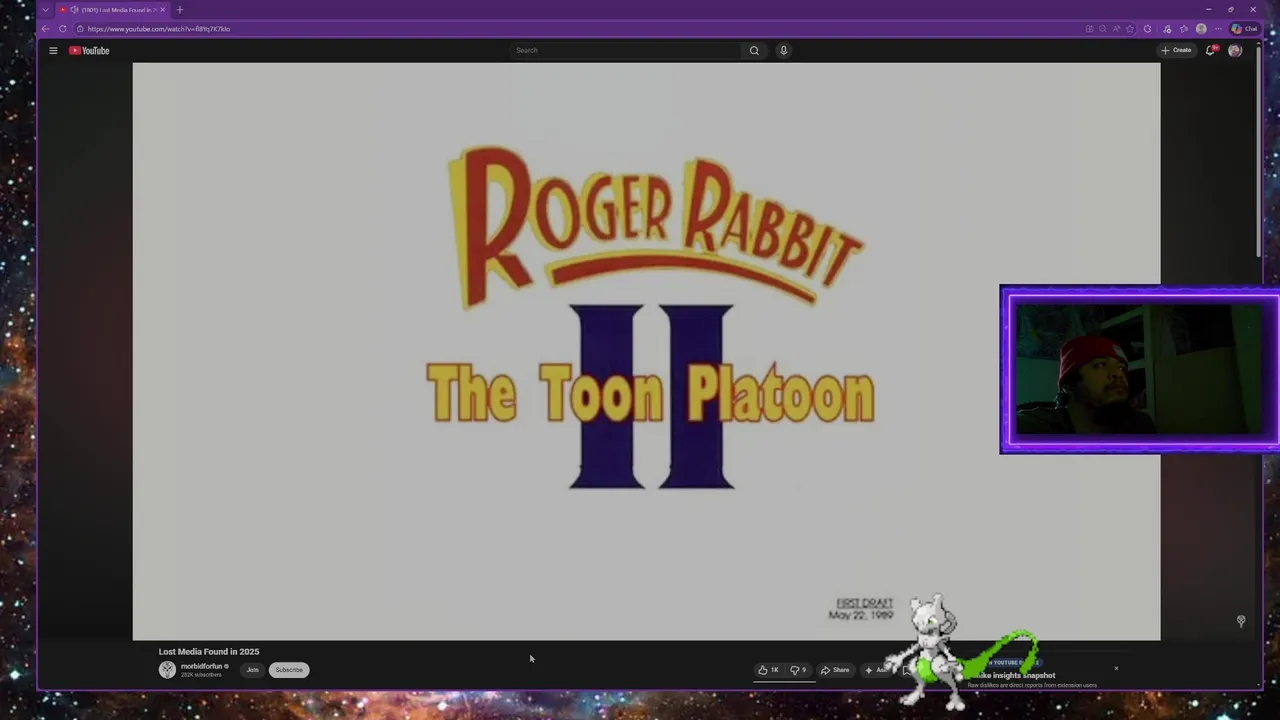The width and height of the screenshot is (1280, 720).
Task: Open media control music icon in toolbar
Action: tap(1167, 29)
